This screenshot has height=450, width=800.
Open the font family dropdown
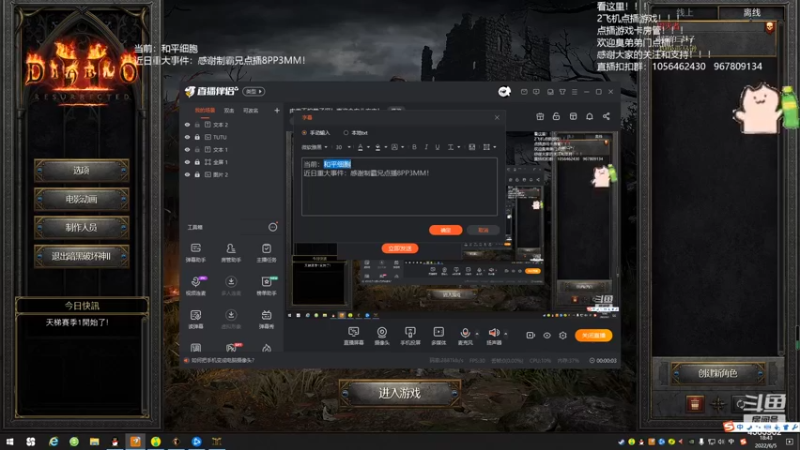point(314,147)
